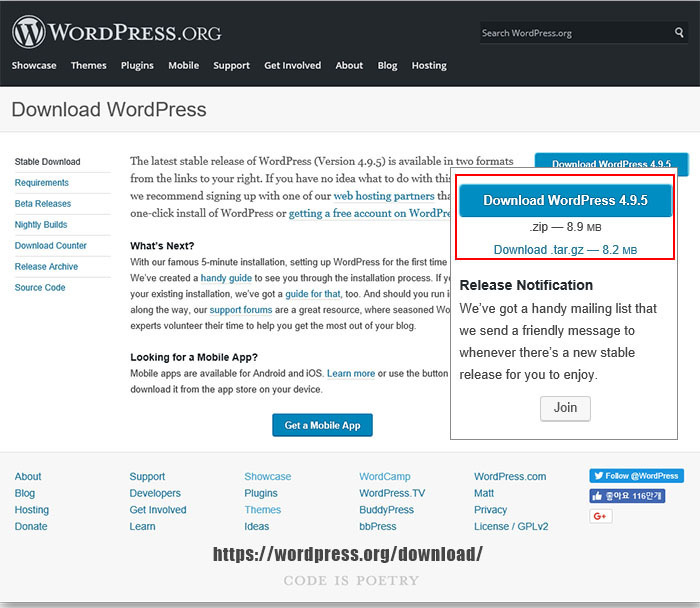Select Stable Download in sidebar
700x608 pixels.
47,162
